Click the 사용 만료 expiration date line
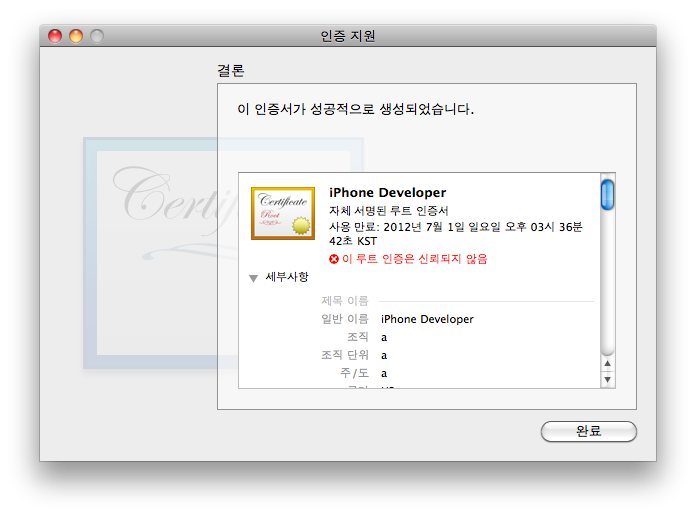The image size is (696, 516). coord(455,227)
